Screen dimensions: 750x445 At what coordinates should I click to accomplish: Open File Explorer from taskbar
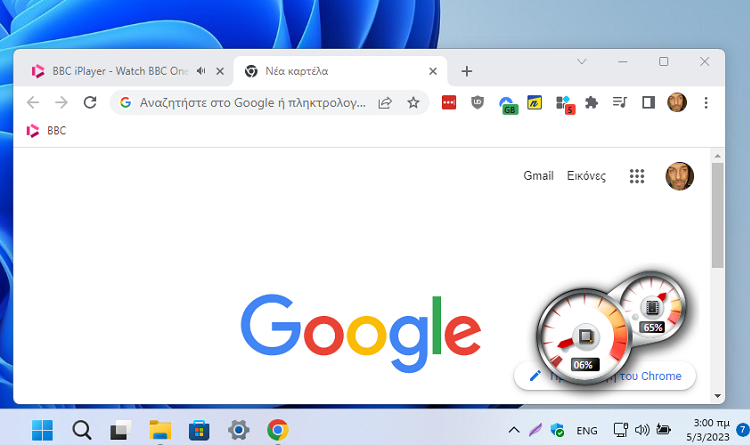click(160, 430)
